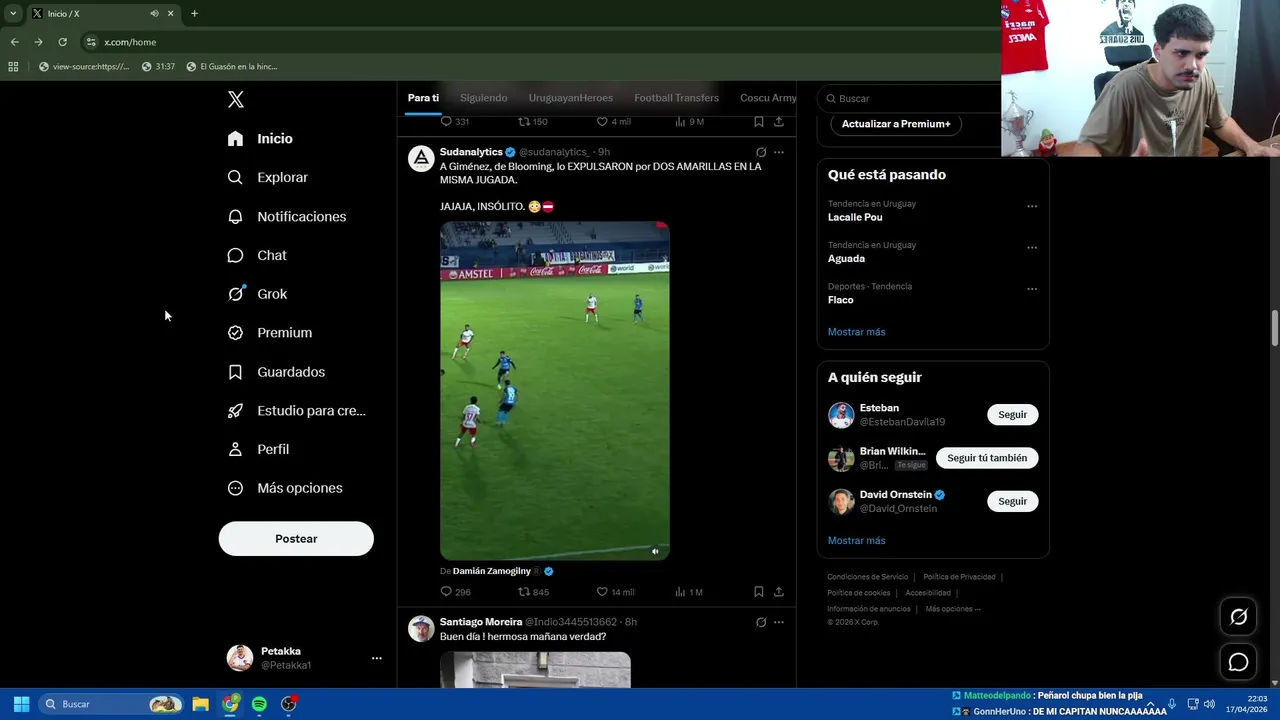Open Sudanalytics post more options
1280x720 pixels.
click(x=779, y=152)
